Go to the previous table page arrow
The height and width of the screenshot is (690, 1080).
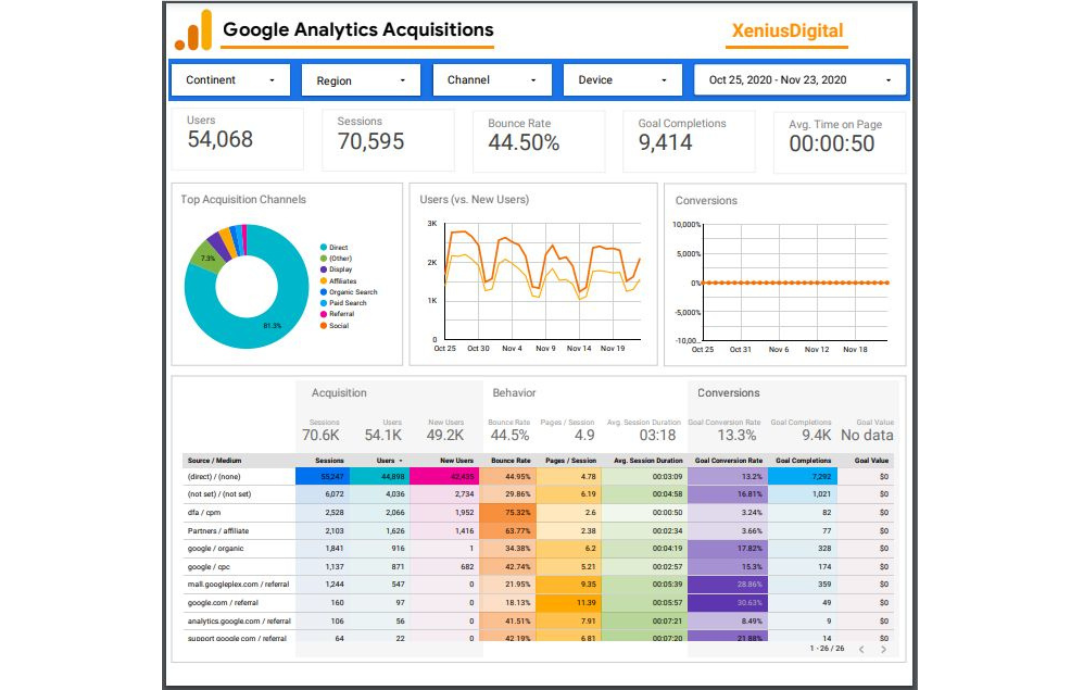tap(862, 649)
